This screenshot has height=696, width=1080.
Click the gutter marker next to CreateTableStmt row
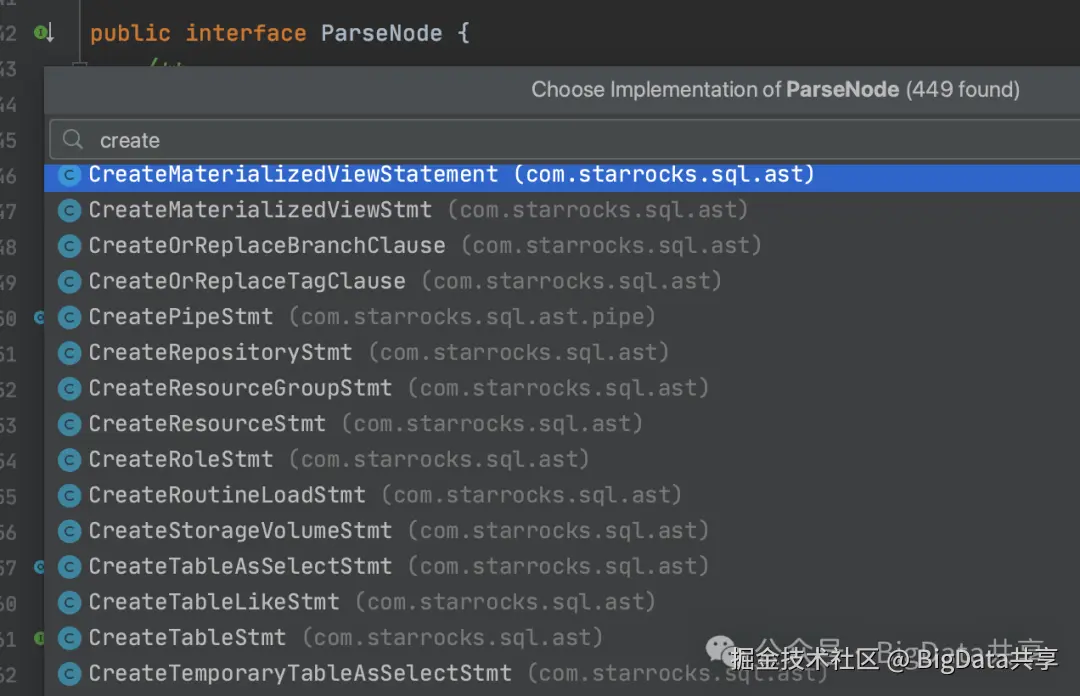coord(39,638)
